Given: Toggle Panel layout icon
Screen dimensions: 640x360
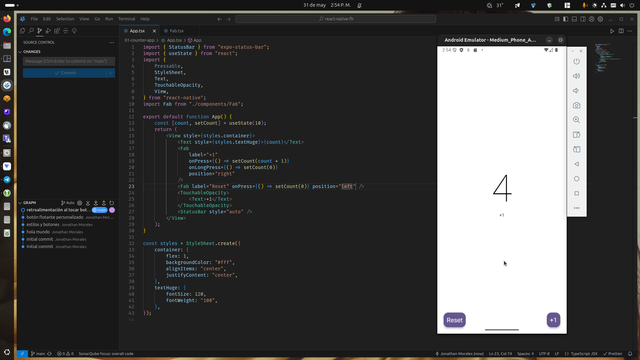Looking at the screenshot, I should pyautogui.click(x=574, y=19).
